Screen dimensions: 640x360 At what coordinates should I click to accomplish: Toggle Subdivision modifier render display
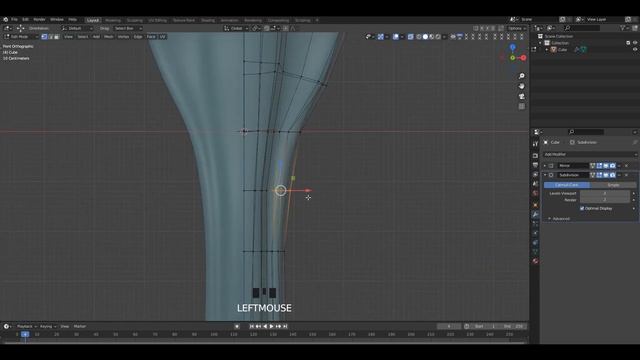613,175
